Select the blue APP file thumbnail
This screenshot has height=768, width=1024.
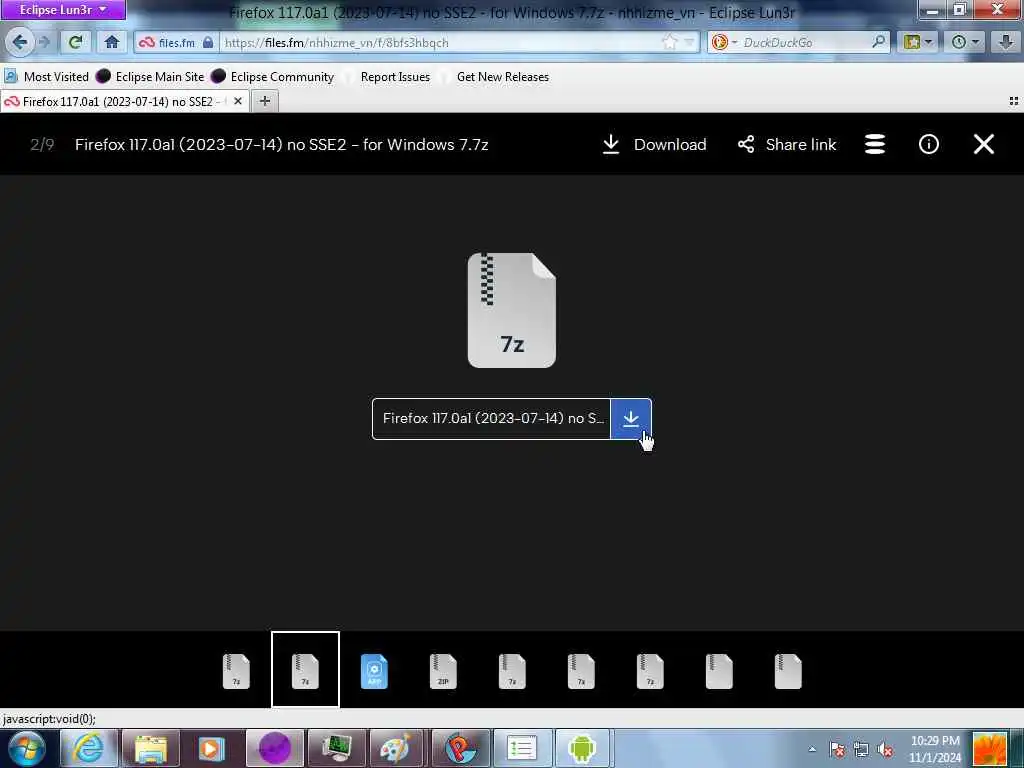click(x=374, y=671)
